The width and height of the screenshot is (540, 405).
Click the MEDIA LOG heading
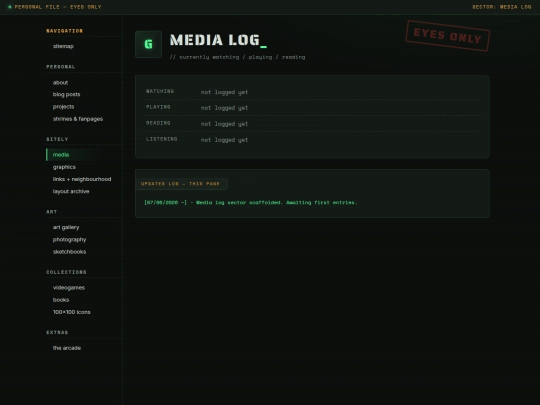tap(218, 40)
